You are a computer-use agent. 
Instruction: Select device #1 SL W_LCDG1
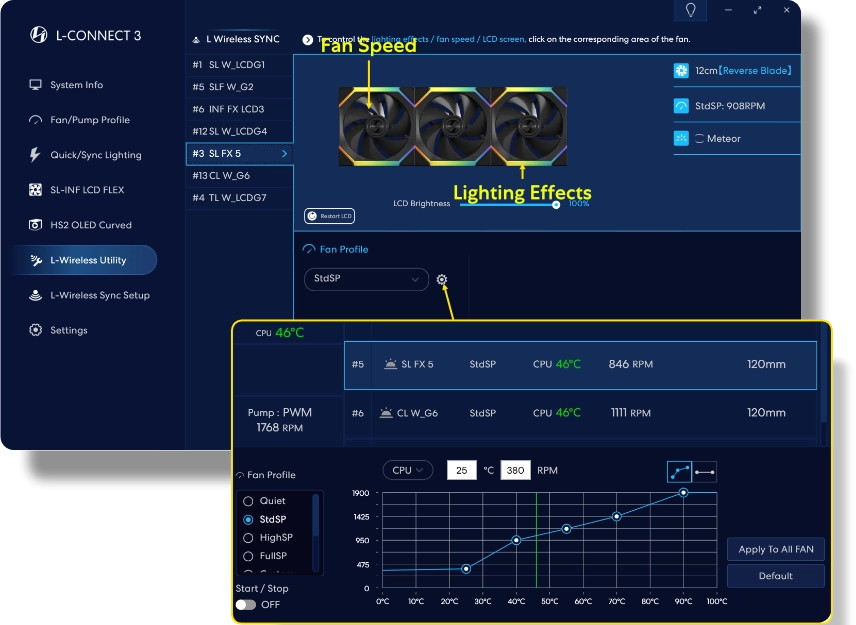tap(240, 64)
